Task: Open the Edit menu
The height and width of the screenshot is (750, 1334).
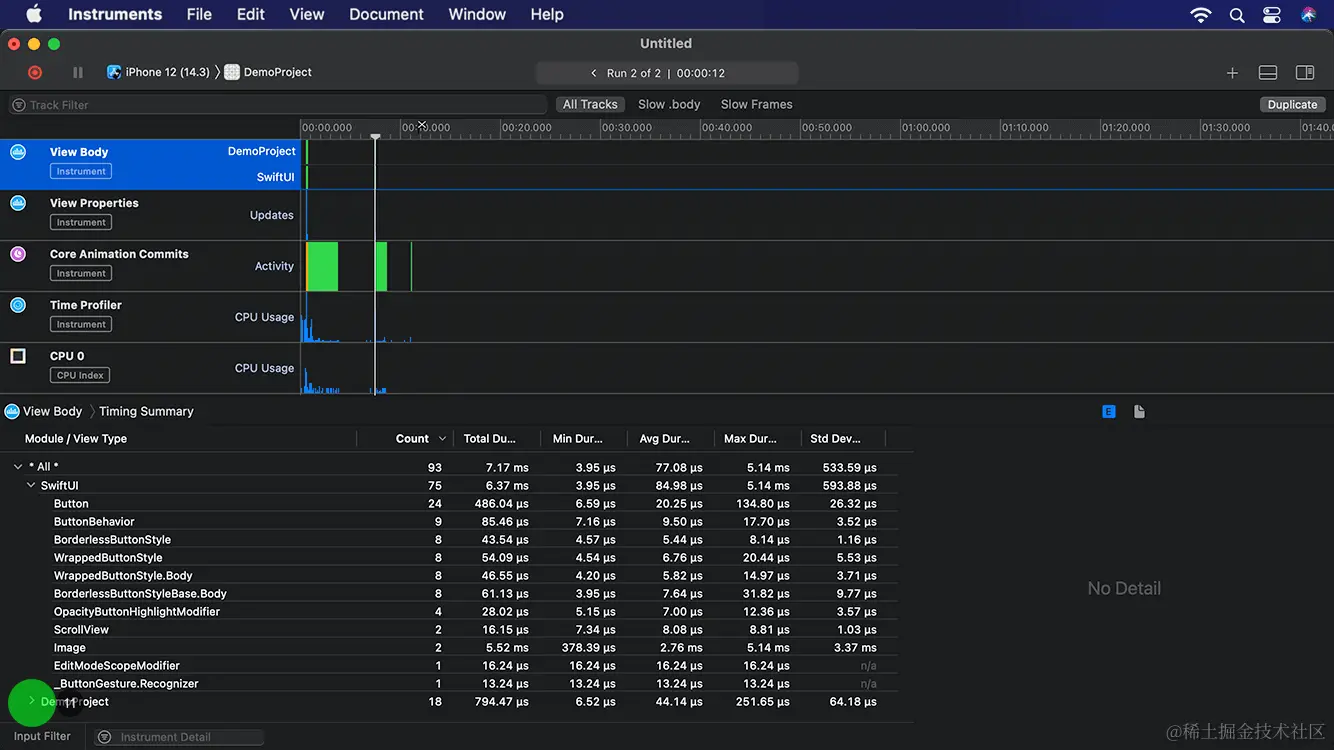Action: coord(251,14)
